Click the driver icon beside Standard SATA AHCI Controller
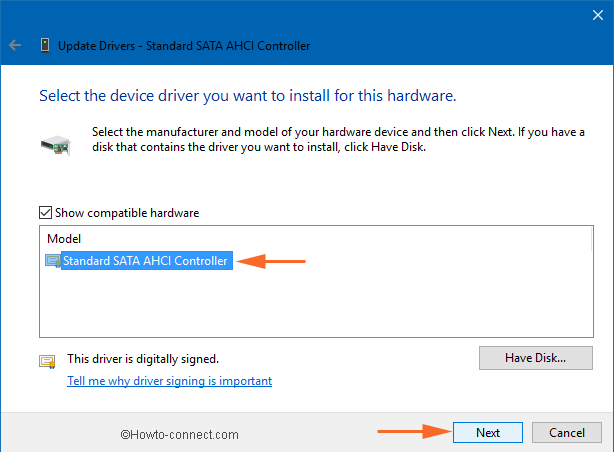The image size is (614, 452). [x=53, y=261]
